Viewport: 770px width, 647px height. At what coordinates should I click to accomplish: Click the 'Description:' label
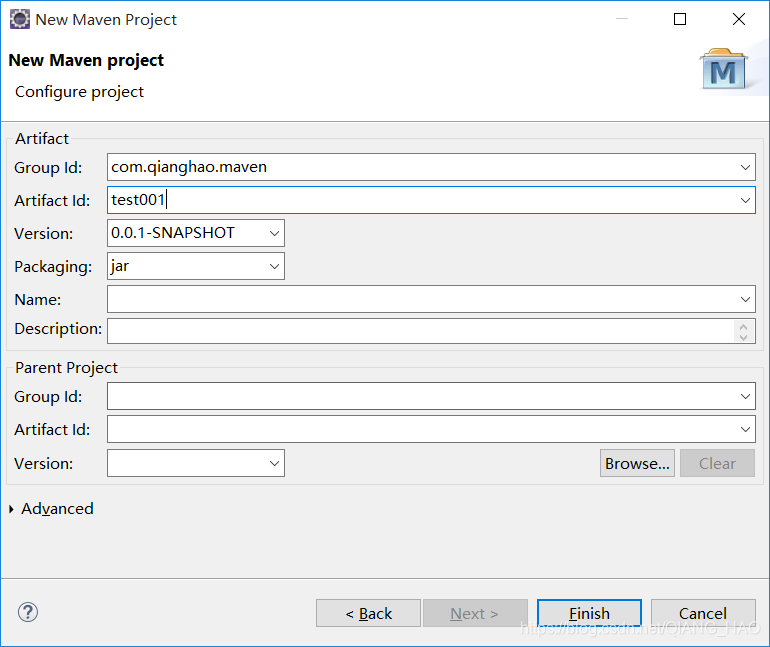pos(58,329)
